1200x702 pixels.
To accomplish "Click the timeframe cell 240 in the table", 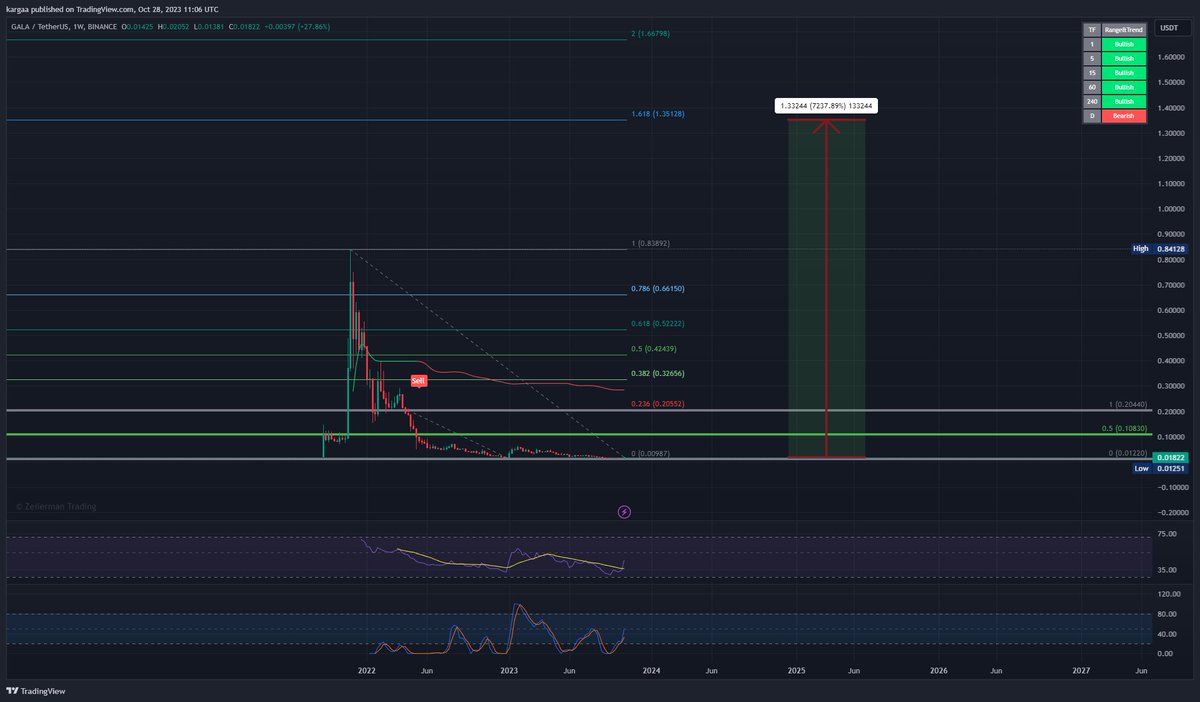I will [1093, 102].
